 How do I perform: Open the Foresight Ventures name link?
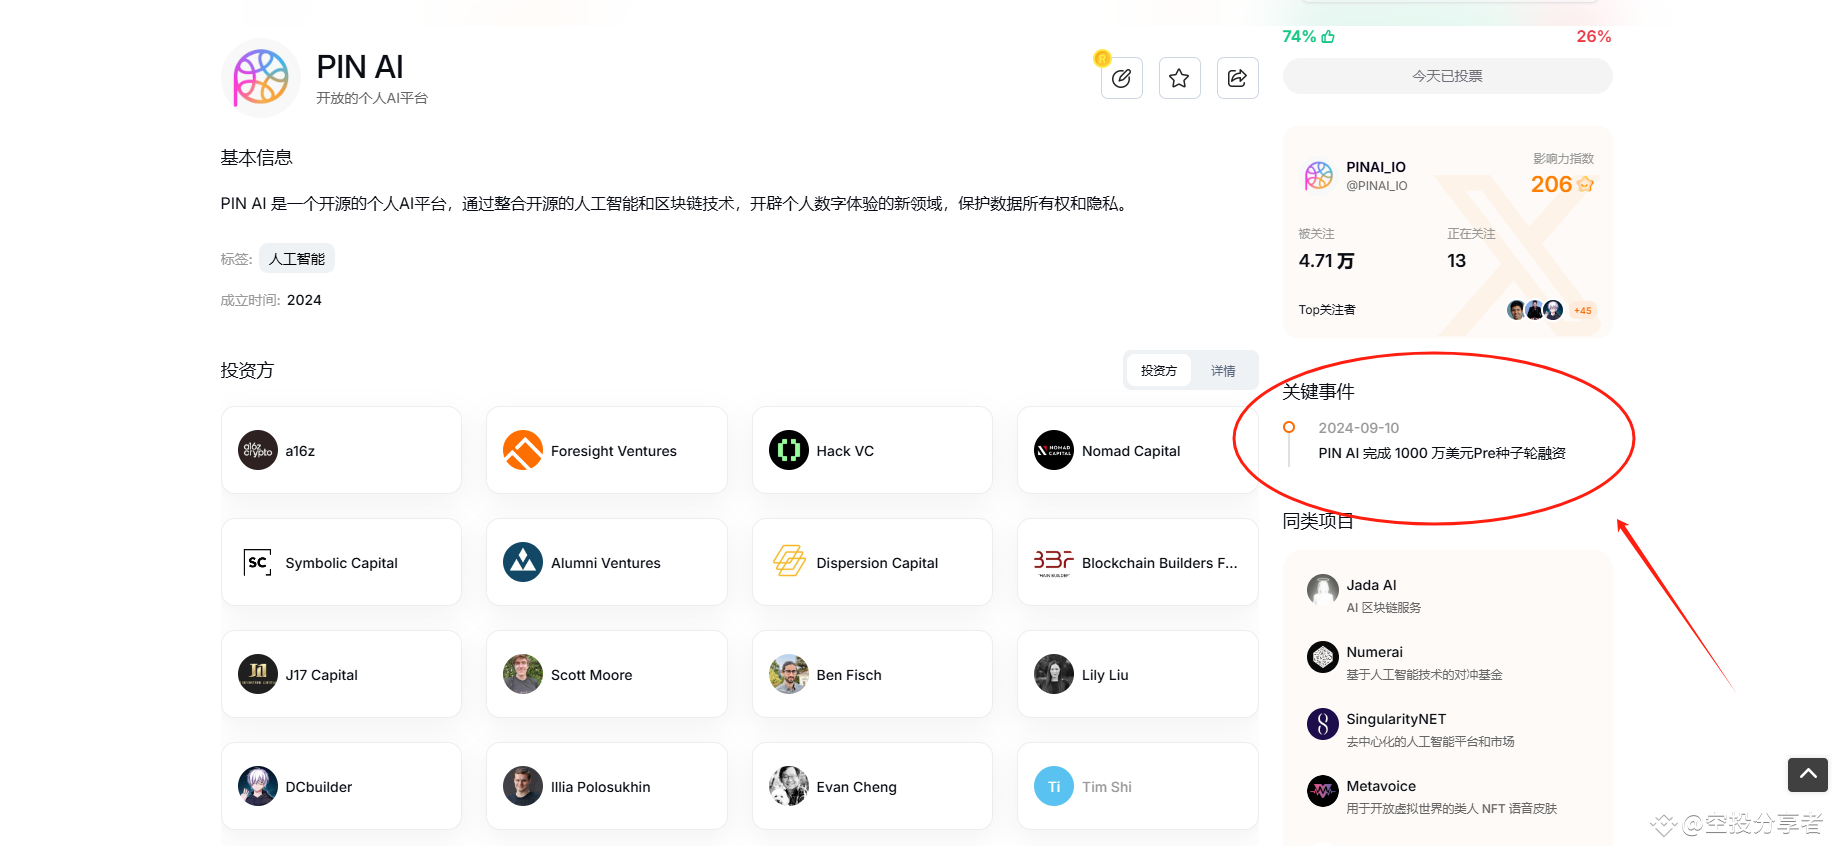[x=614, y=451]
